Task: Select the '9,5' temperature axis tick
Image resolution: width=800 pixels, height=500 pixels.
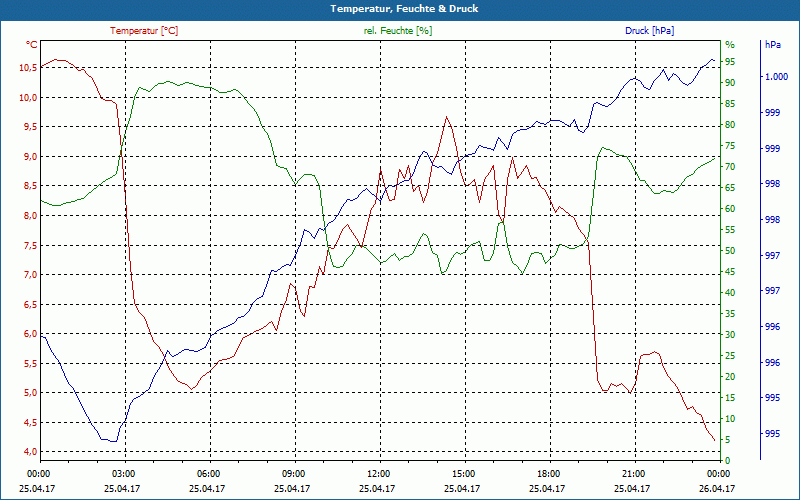Action: (31, 127)
